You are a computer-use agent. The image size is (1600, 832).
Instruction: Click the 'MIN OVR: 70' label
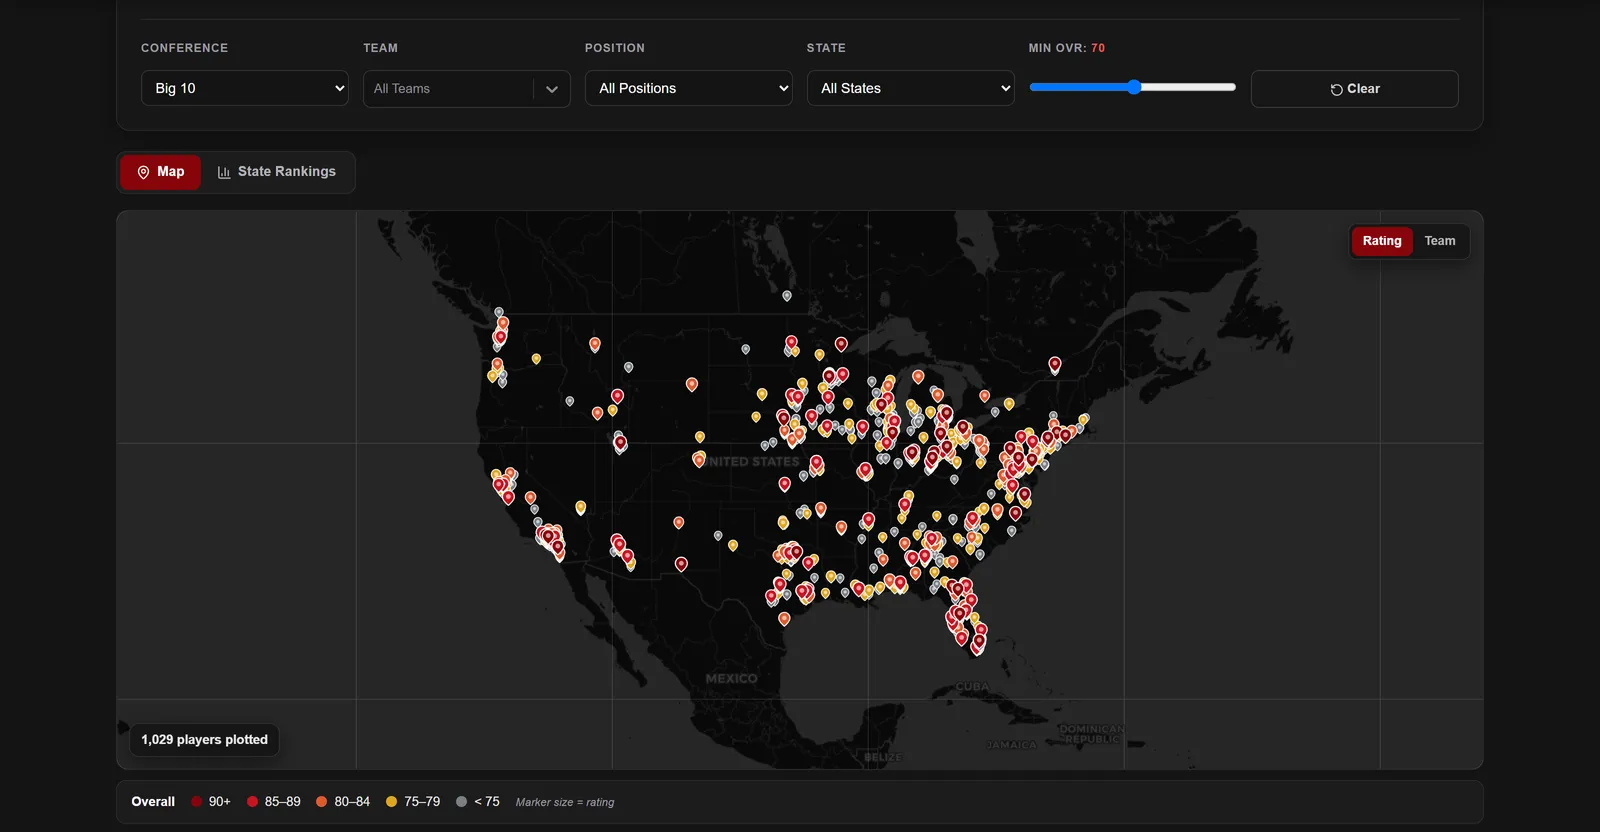(1067, 48)
